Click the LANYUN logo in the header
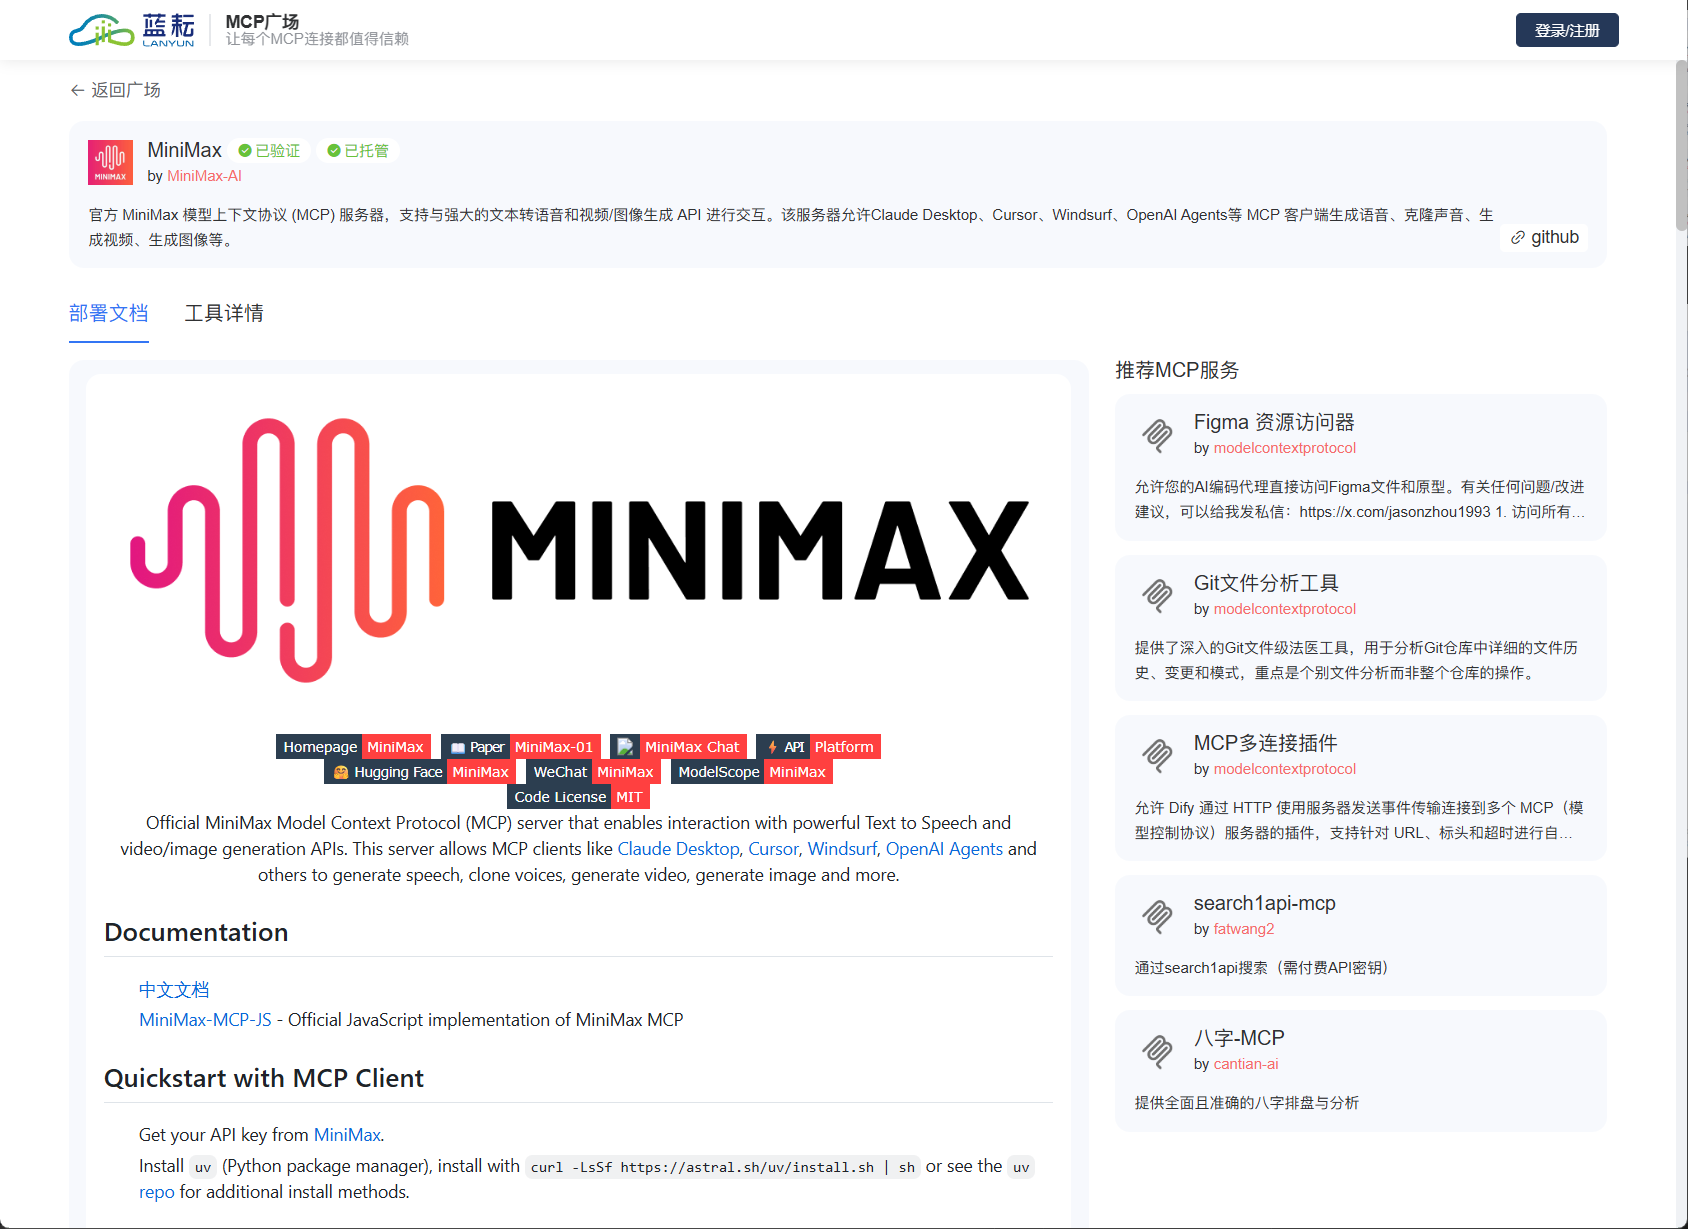This screenshot has width=1688, height=1229. pos(130,29)
